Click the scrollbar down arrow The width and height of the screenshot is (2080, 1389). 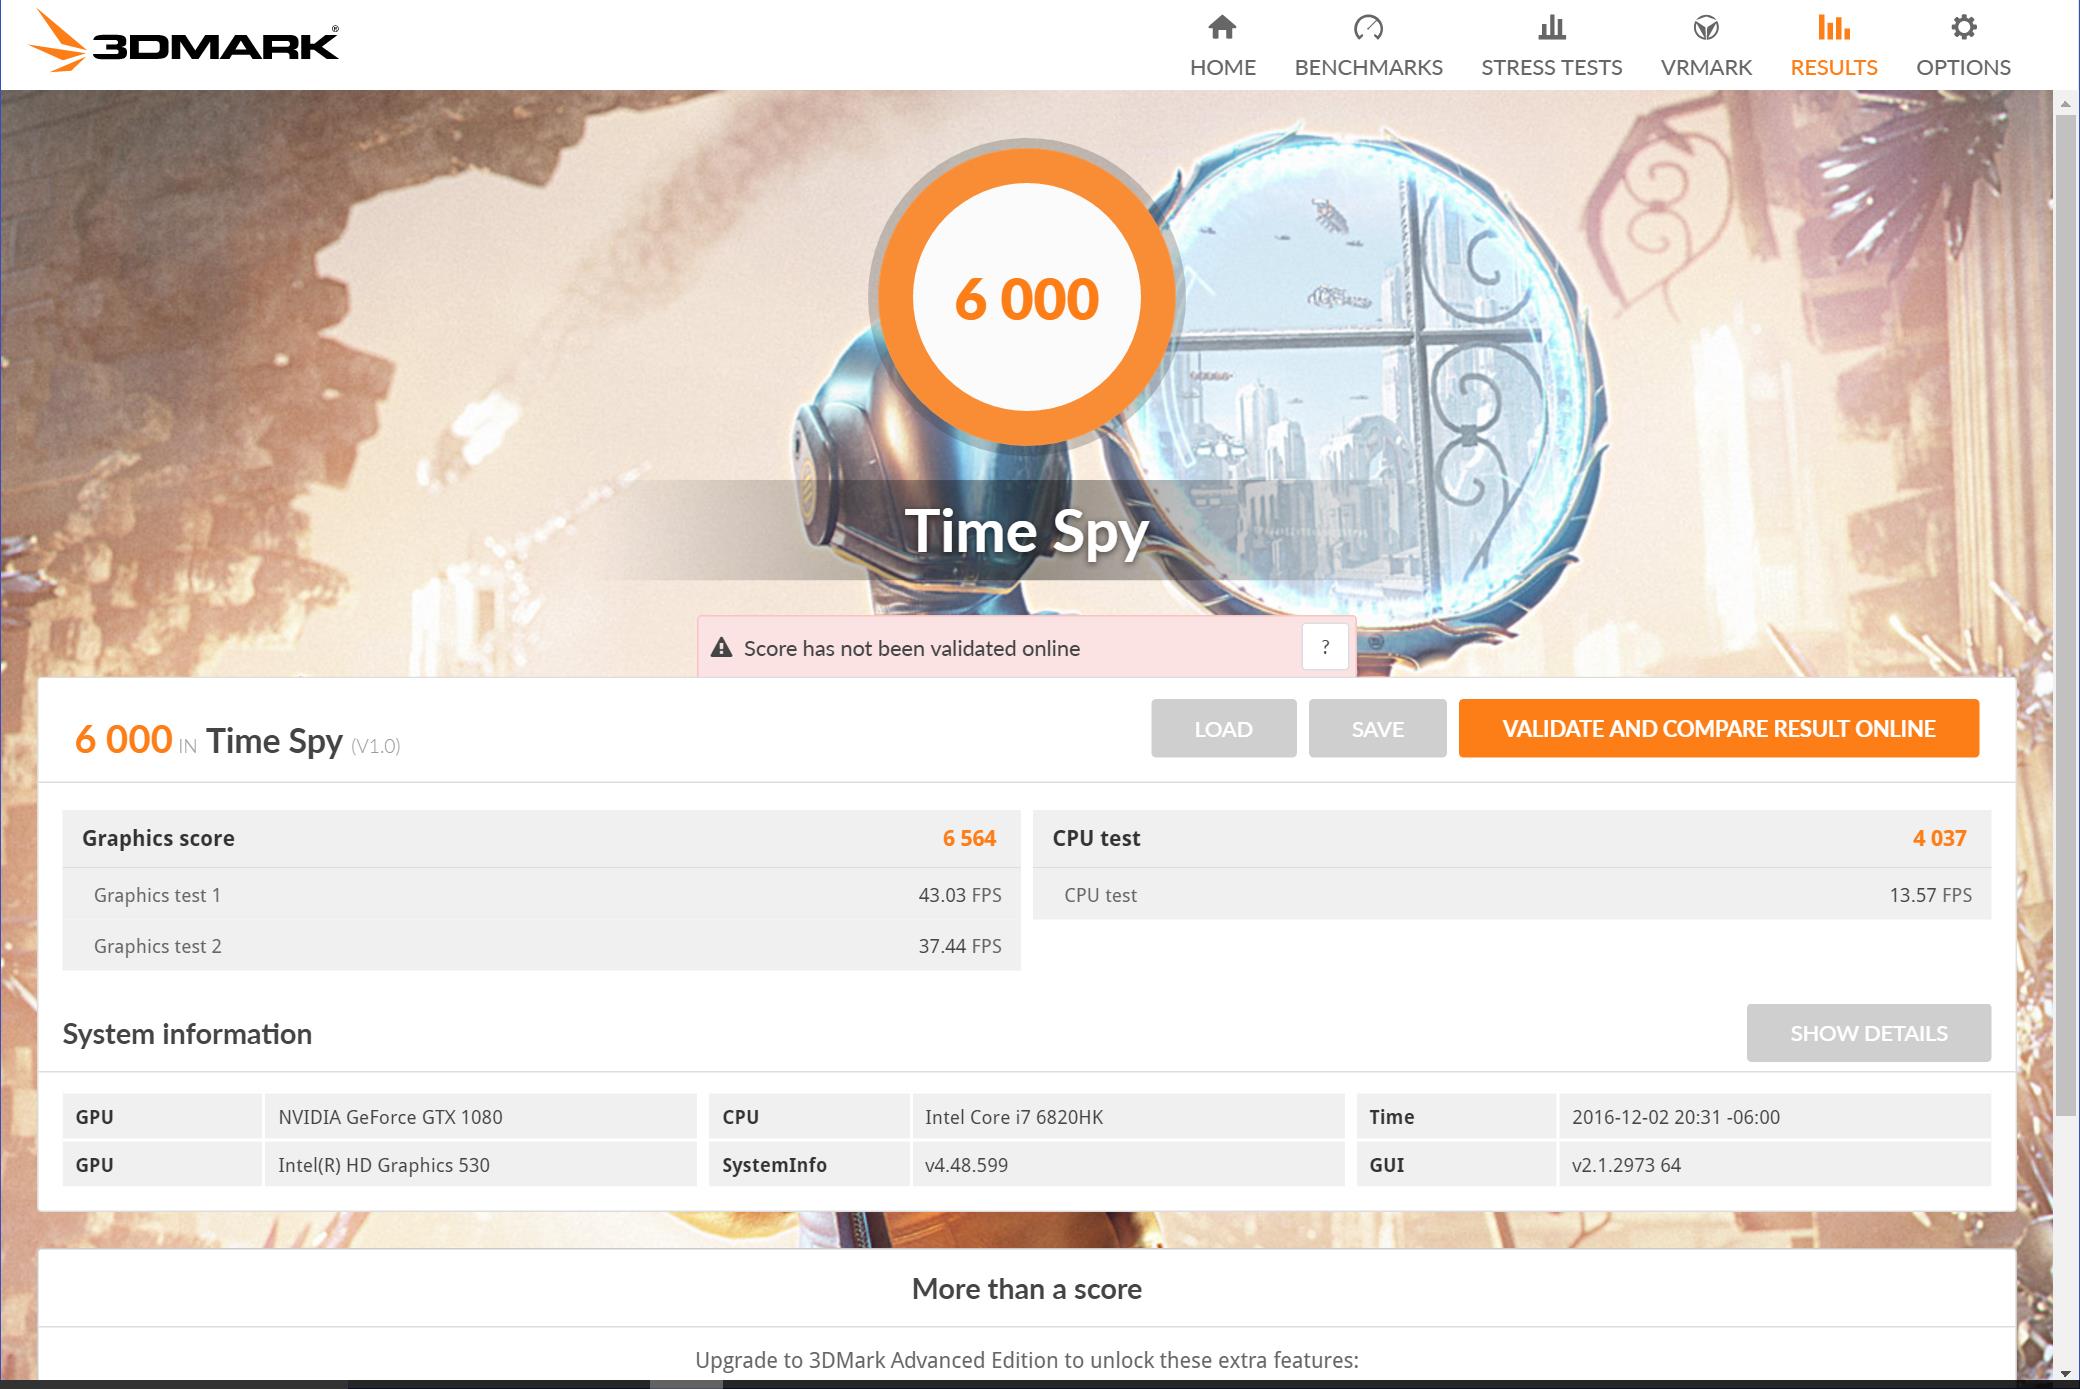[x=2066, y=1374]
